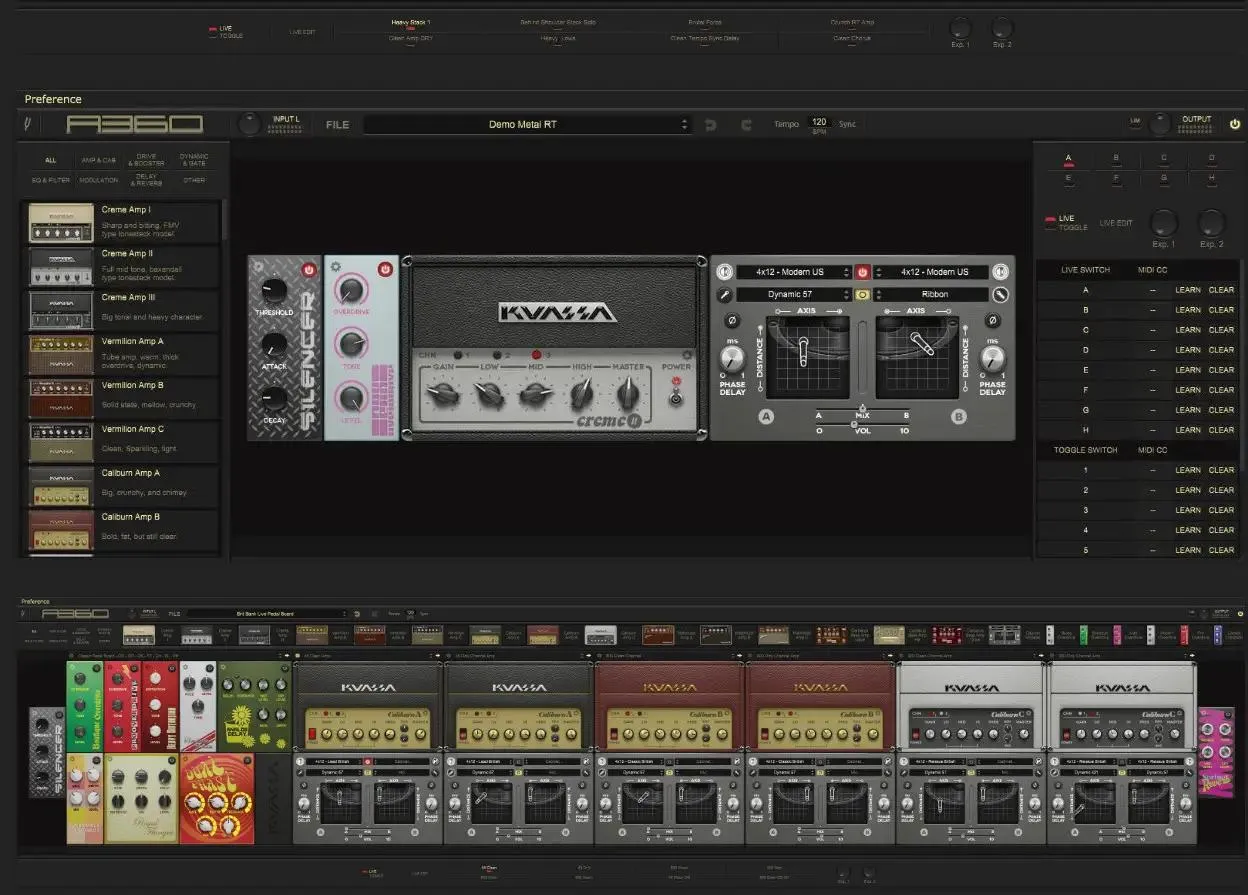Invert phase on cabinet B with the Ø button
This screenshot has height=895, width=1248.
click(x=992, y=321)
